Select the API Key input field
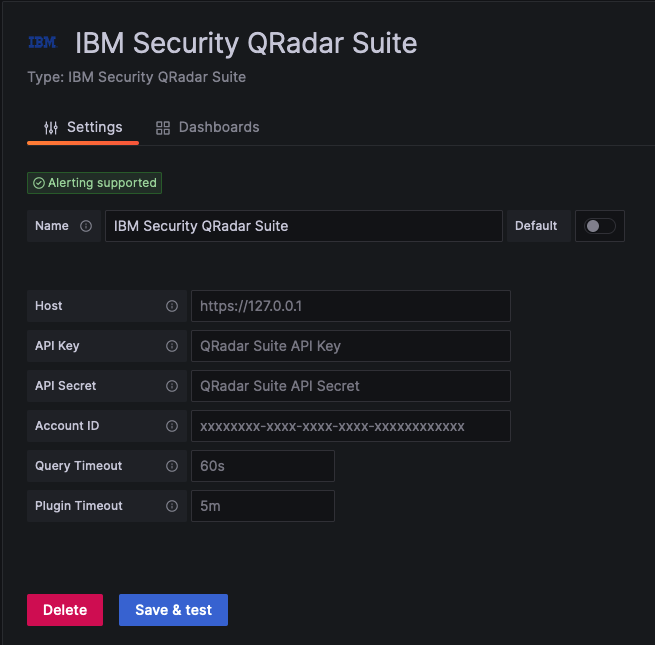 point(351,346)
